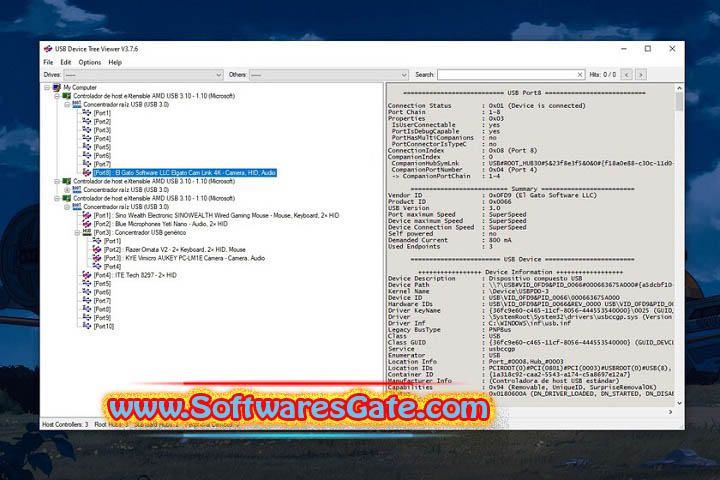Maximize the USB Device Tree Viewer window
This screenshot has height=480, width=720.
tap(647, 49)
